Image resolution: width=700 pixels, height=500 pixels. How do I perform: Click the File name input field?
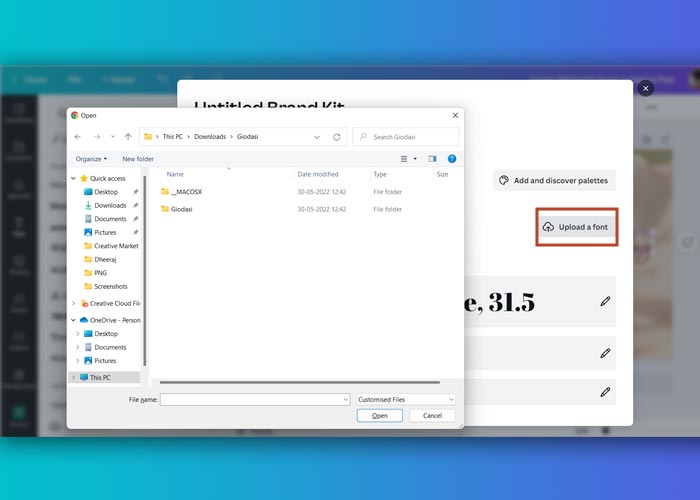(x=254, y=400)
